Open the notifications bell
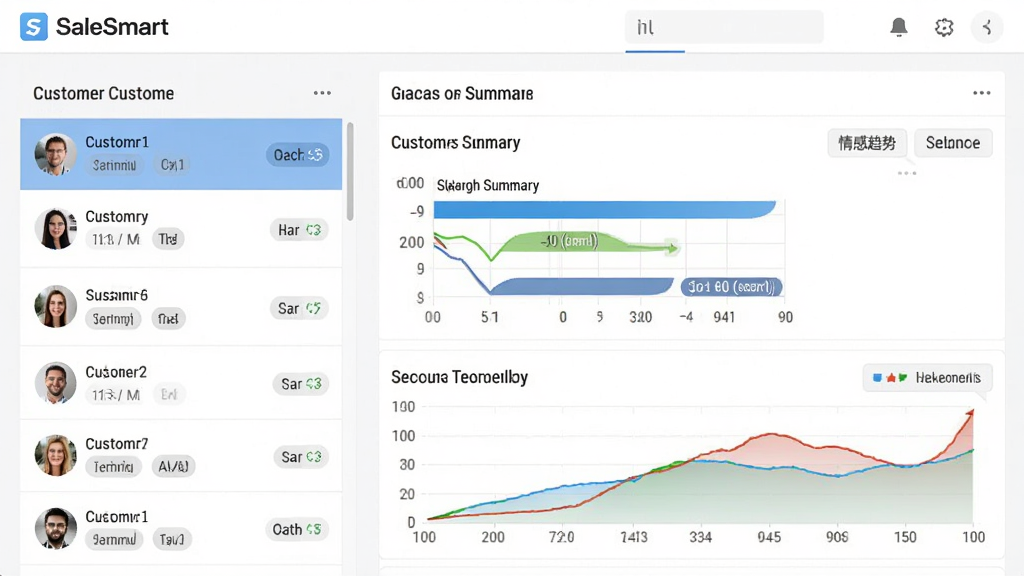This screenshot has width=1024, height=576. [899, 27]
